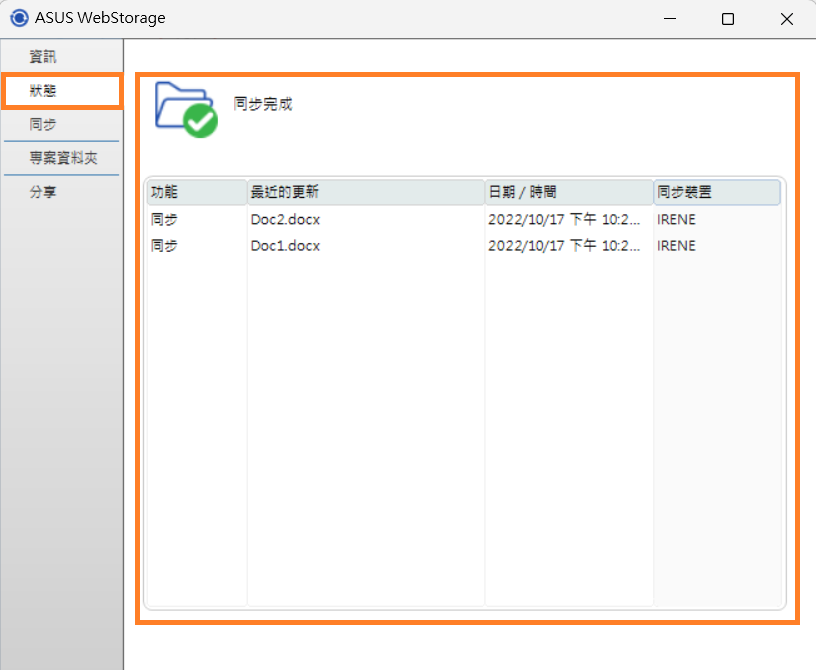Open the 資訊 tab in sidebar
Viewport: 816px width, 670px height.
tap(61, 57)
